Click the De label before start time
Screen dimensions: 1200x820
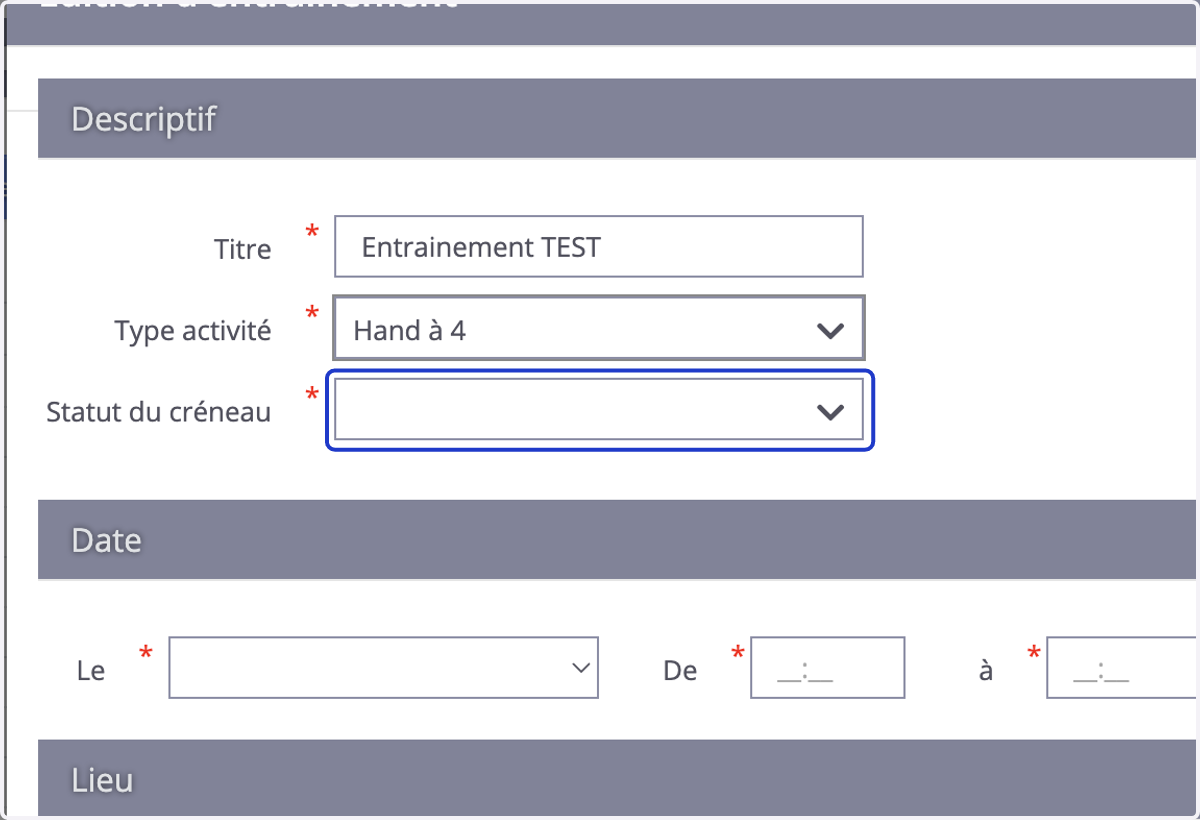point(680,670)
